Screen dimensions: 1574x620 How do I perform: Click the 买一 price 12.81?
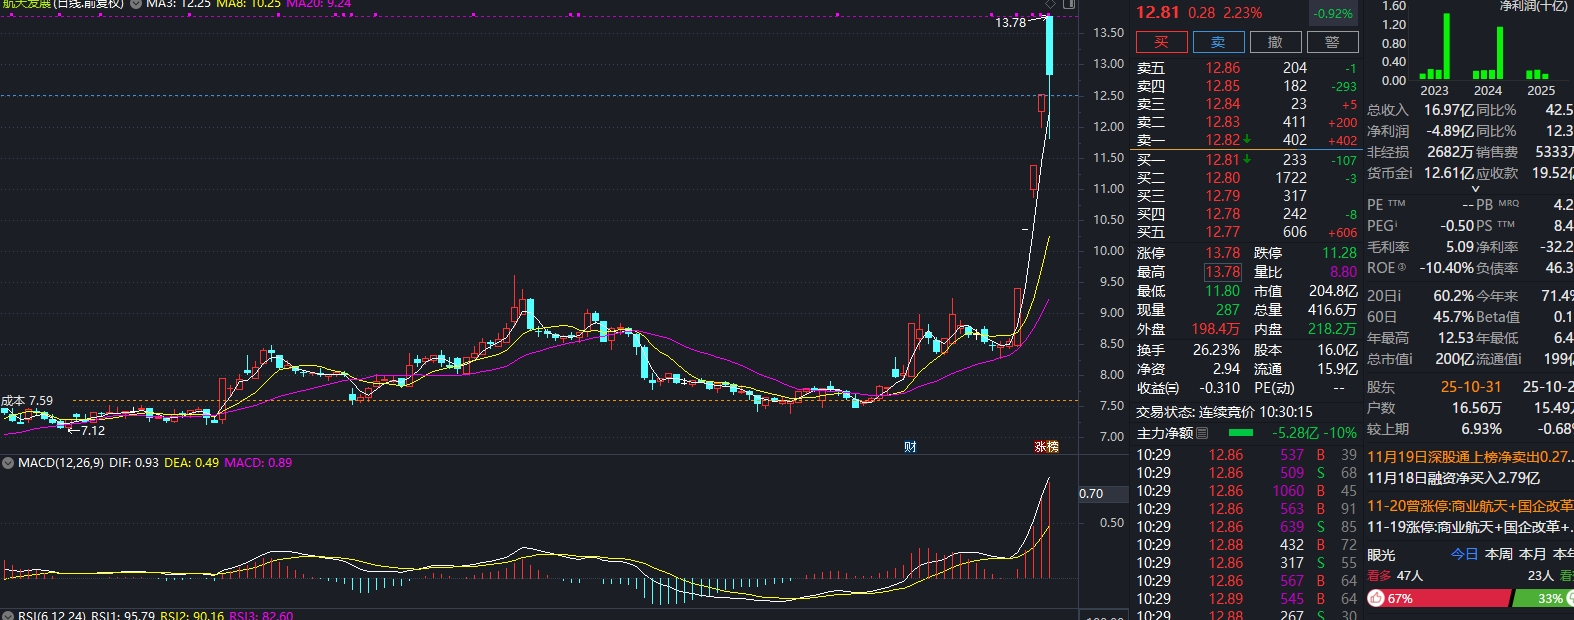[x=1222, y=160]
